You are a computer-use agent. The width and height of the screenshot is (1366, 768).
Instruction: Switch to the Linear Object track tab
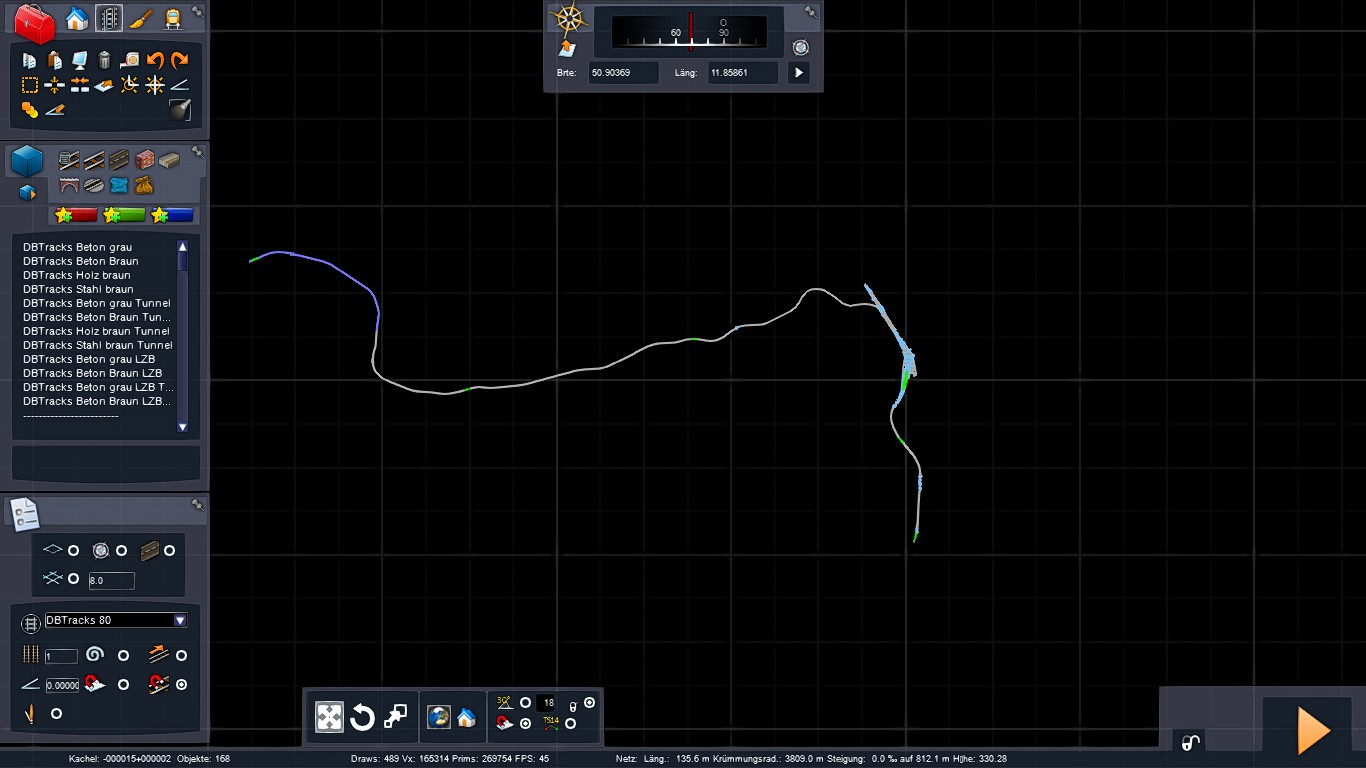click(x=109, y=18)
